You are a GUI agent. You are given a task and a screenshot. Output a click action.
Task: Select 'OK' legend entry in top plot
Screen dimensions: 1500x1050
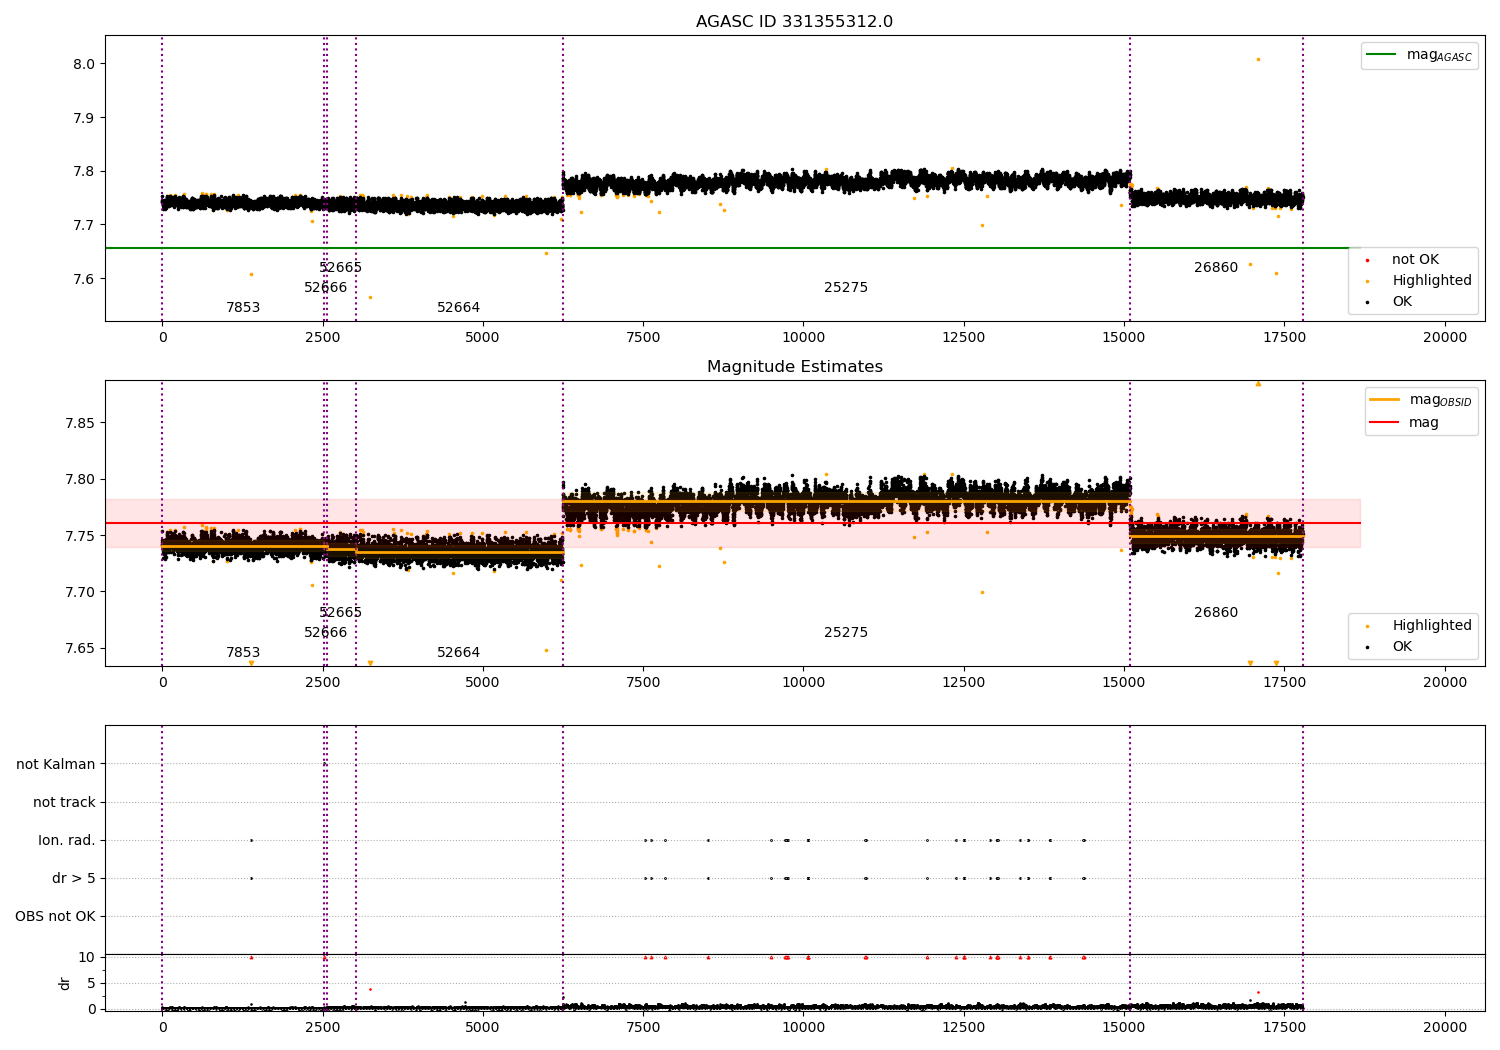(x=1402, y=302)
